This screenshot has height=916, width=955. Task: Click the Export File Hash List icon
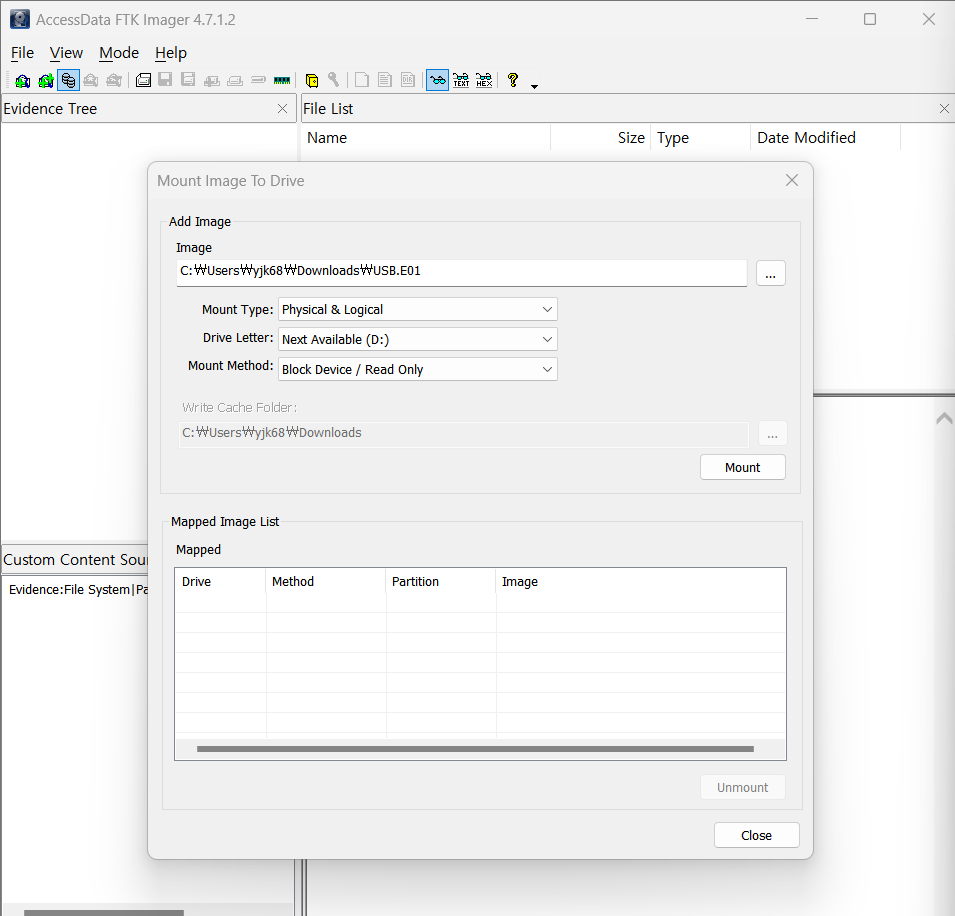(385, 80)
